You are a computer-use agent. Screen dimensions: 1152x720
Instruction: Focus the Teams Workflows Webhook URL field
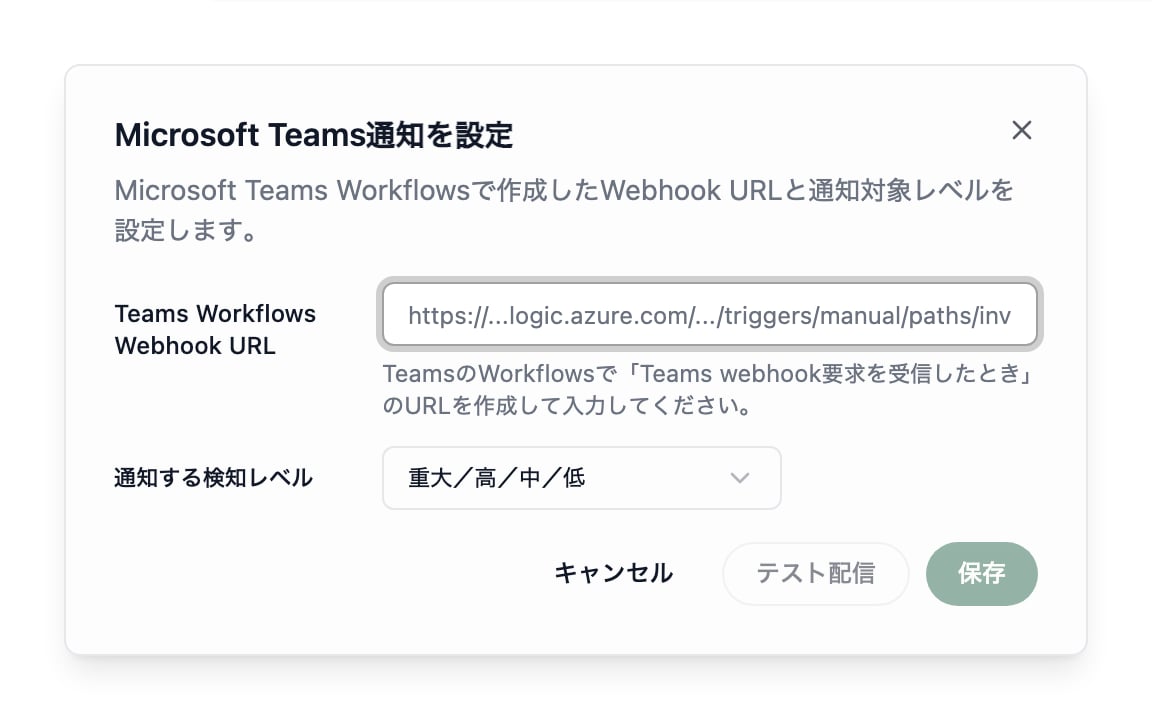click(x=710, y=314)
